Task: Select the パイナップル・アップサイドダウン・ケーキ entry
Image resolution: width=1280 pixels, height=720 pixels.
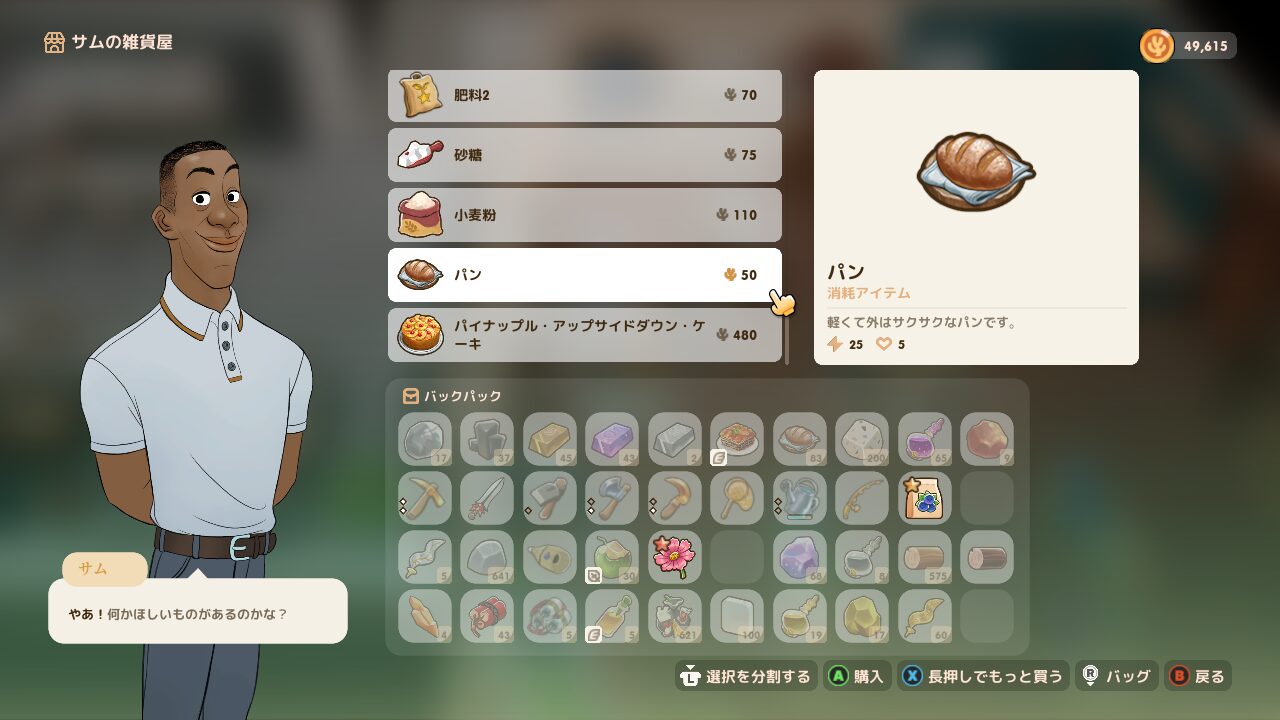Action: [x=585, y=335]
